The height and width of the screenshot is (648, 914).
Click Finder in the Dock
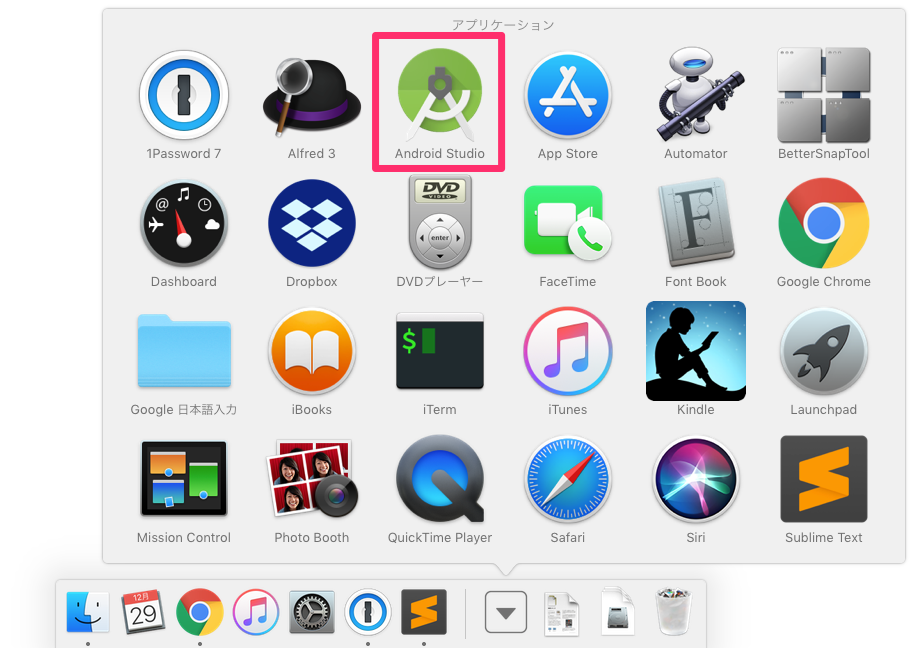[x=87, y=612]
